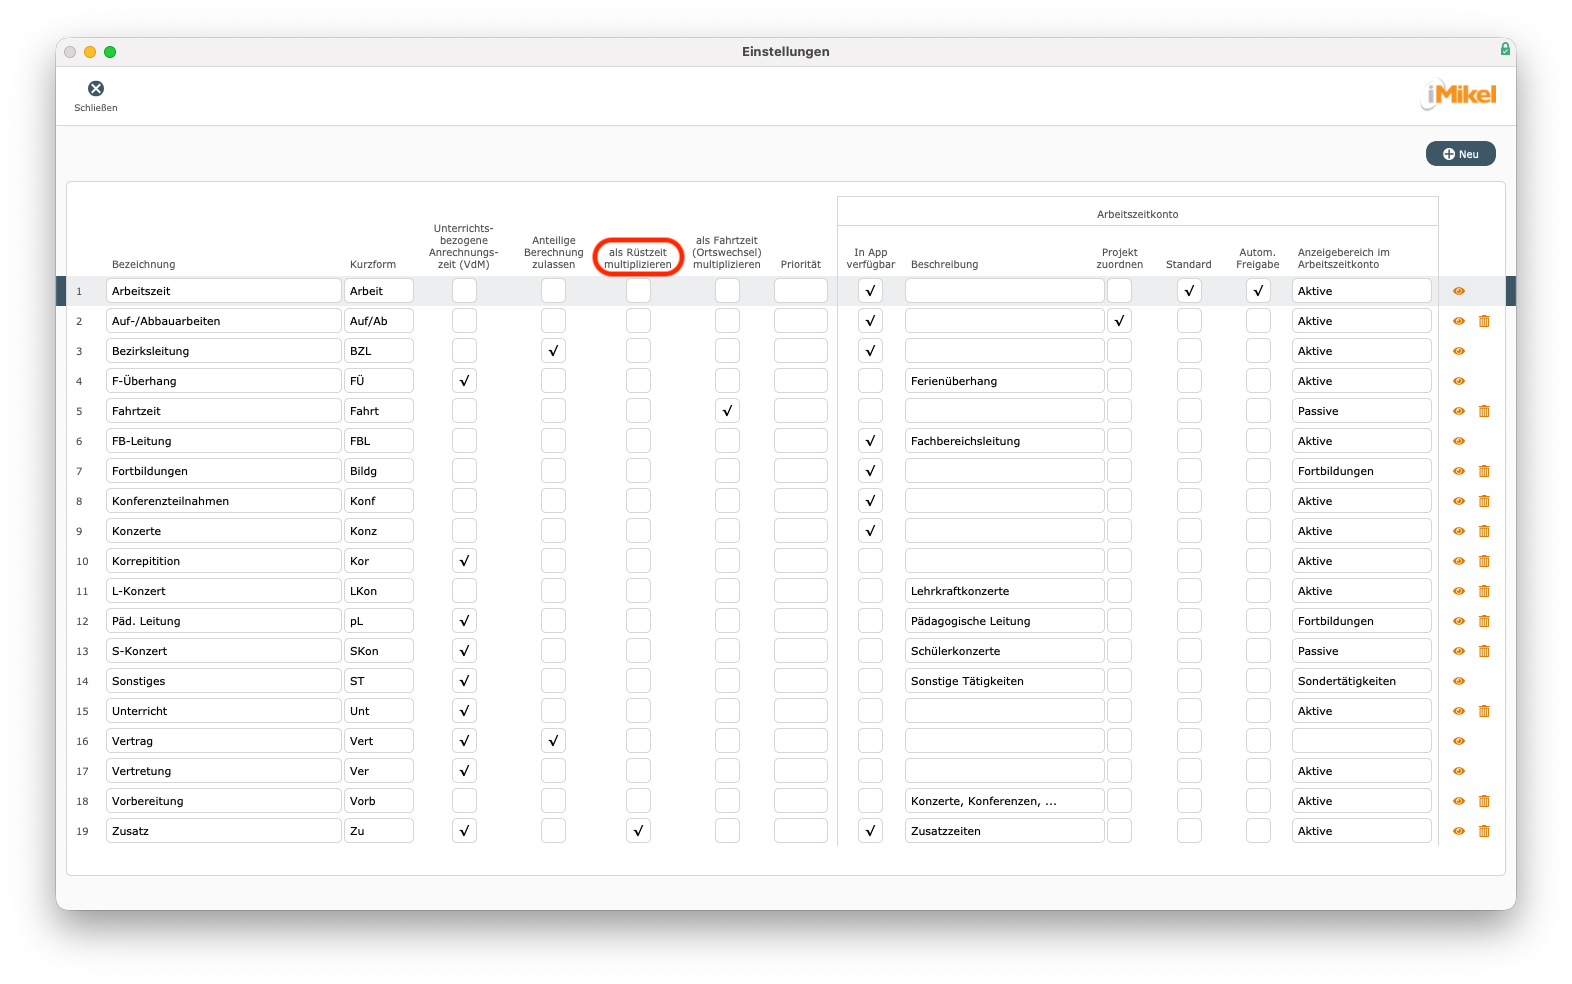The width and height of the screenshot is (1572, 984).
Task: Uncheck Autom. Freigabe for Arbeitszeit
Action: (x=1258, y=291)
